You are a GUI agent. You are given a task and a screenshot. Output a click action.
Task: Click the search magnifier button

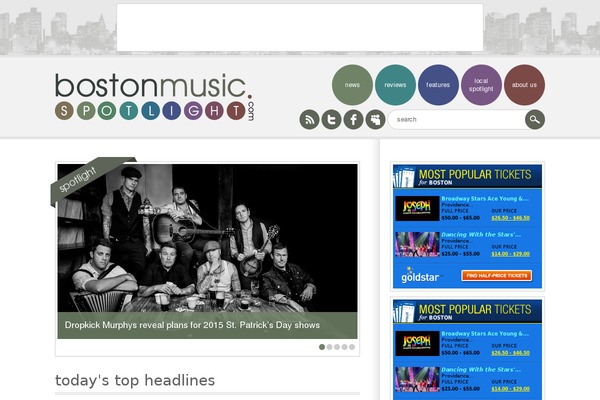click(x=535, y=119)
